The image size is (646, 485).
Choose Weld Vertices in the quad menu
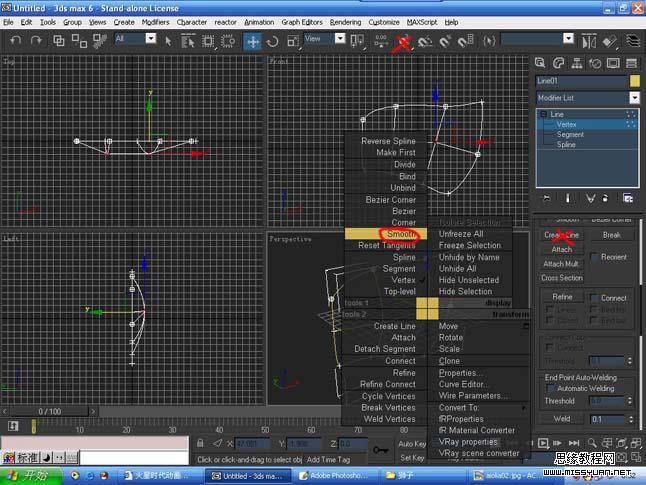389,419
